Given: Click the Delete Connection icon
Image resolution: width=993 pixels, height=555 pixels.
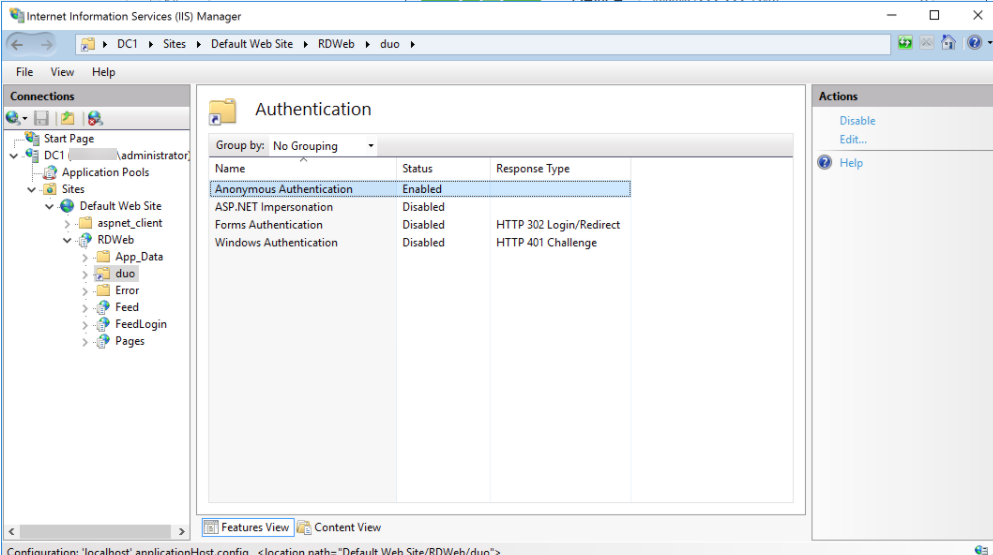Looking at the screenshot, I should point(94,118).
